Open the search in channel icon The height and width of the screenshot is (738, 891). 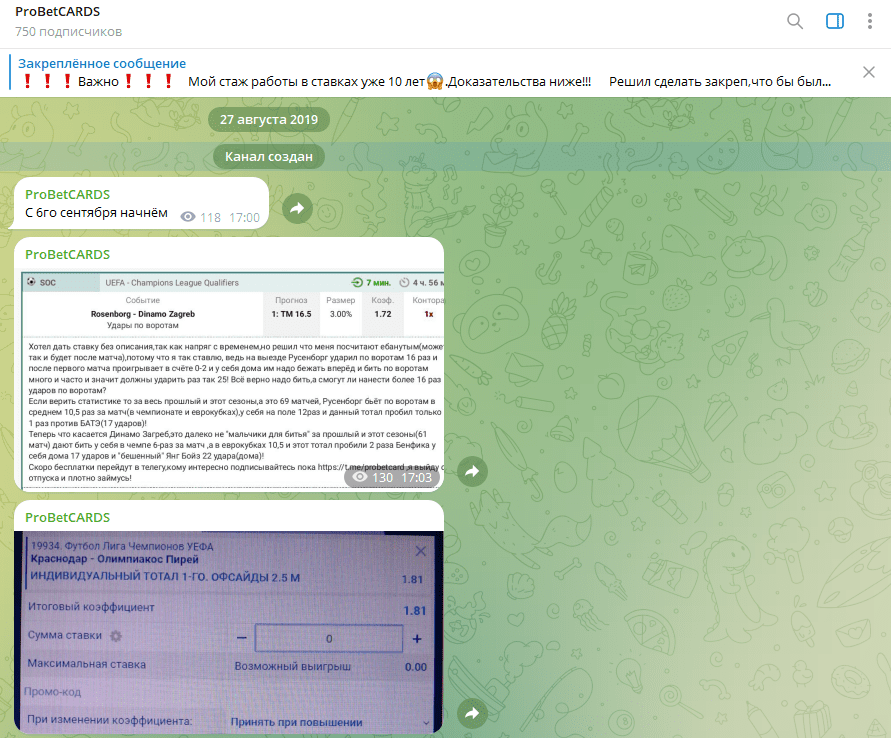point(795,21)
